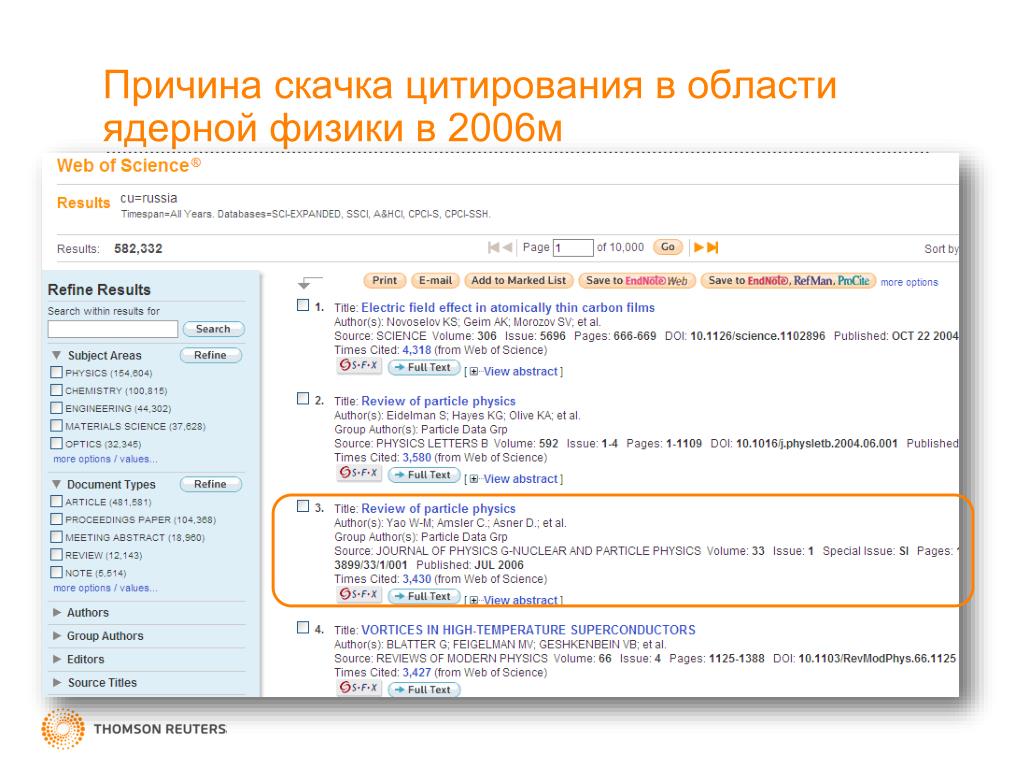Image resolution: width=1024 pixels, height=768 pixels.
Task: Open SFX link for Vortices in superconductors record
Action: click(359, 688)
